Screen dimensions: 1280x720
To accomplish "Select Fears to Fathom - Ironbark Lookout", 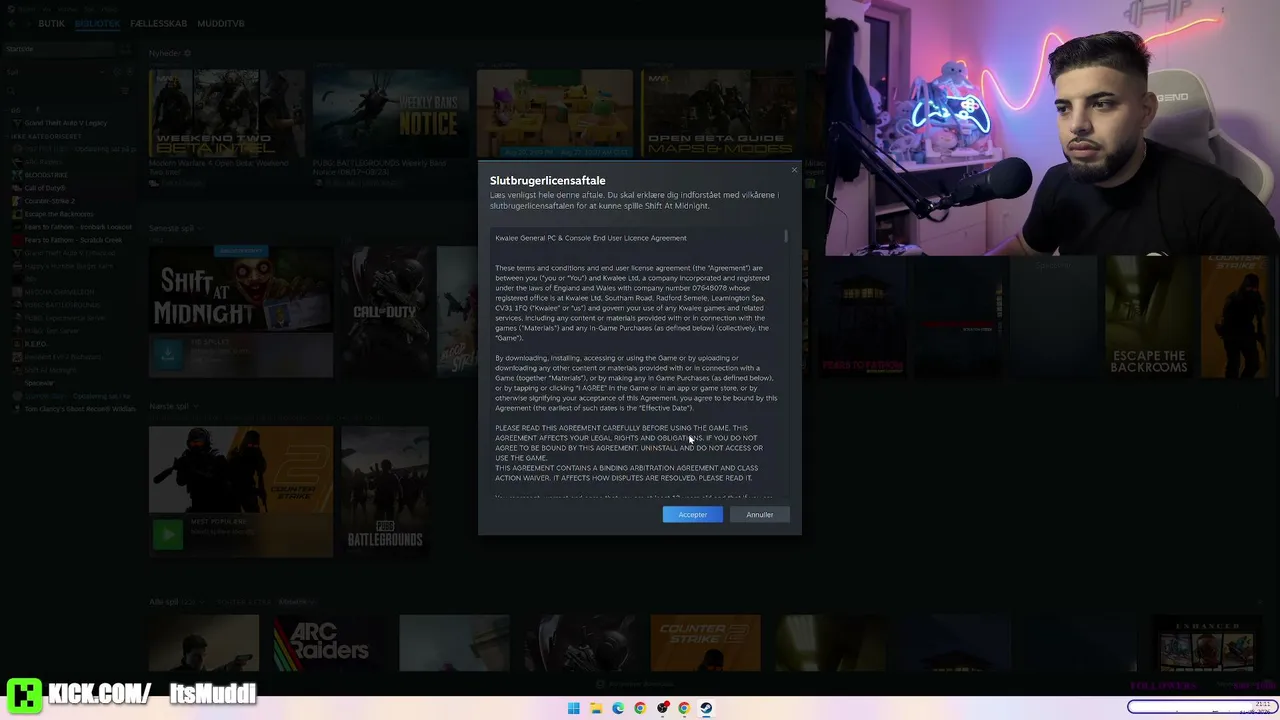I will 77,227.
